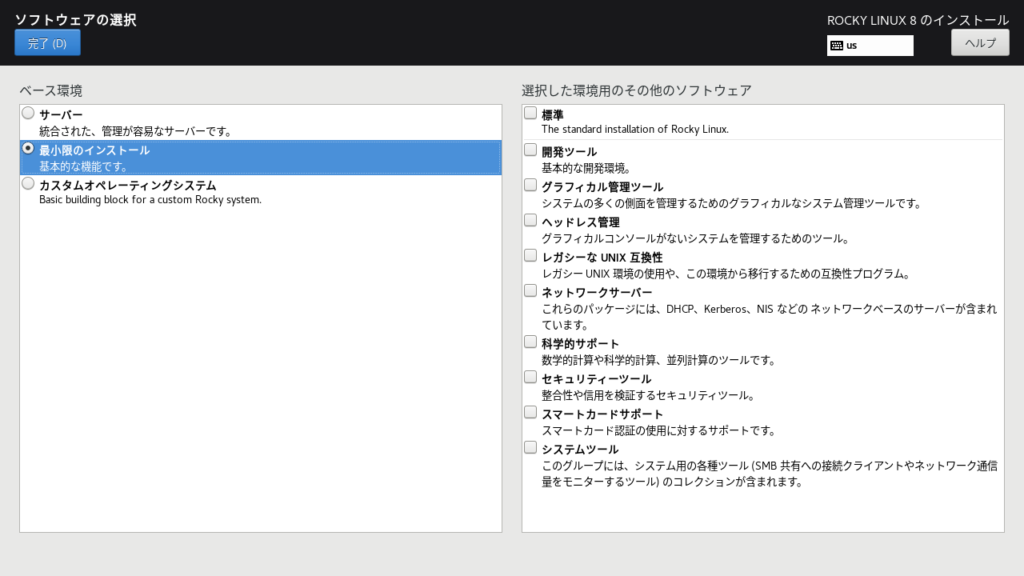Screen dimensions: 1024x576
Task: Tick the グラフィカル管理ツール checkbox
Action: tap(530, 185)
